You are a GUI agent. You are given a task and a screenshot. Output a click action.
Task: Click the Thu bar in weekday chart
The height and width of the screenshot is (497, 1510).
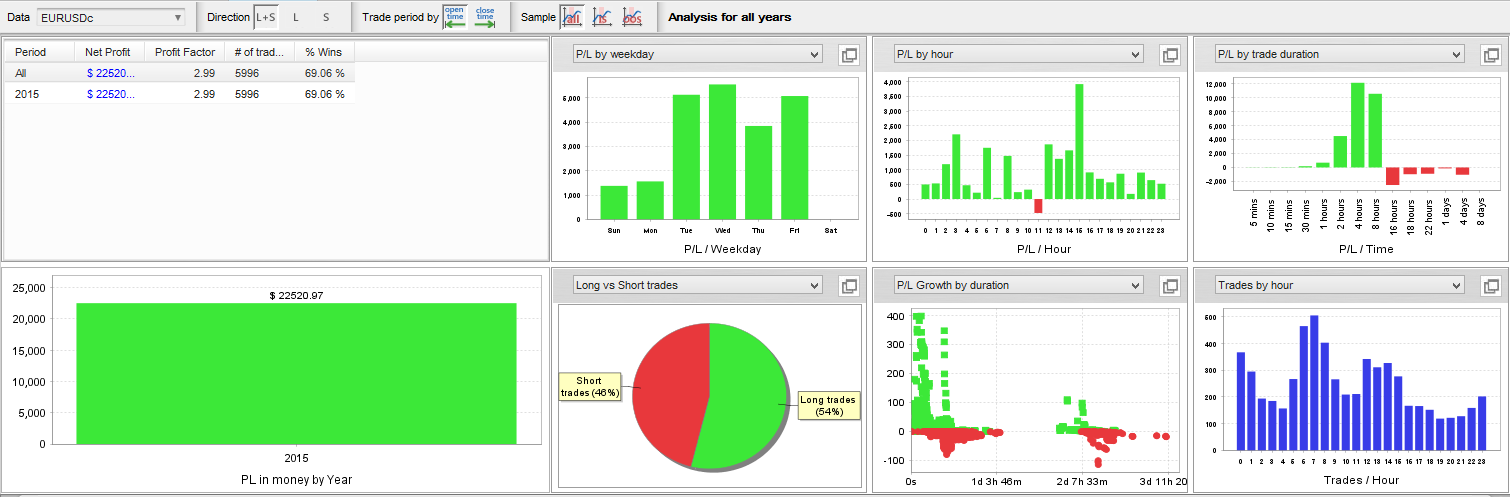tap(758, 172)
